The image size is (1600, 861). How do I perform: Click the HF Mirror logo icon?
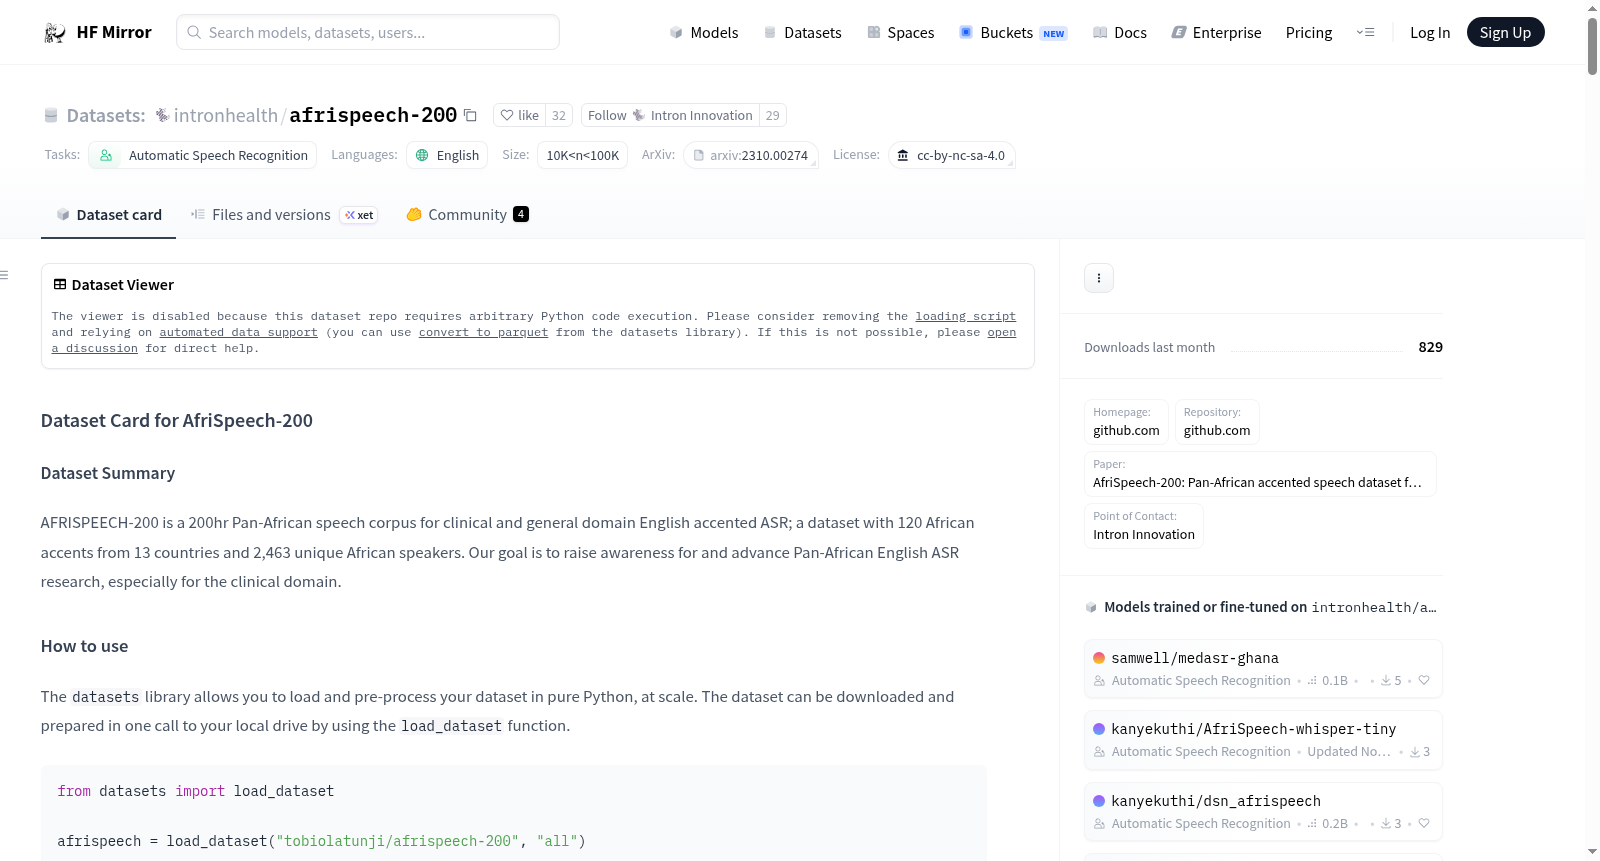55,33
